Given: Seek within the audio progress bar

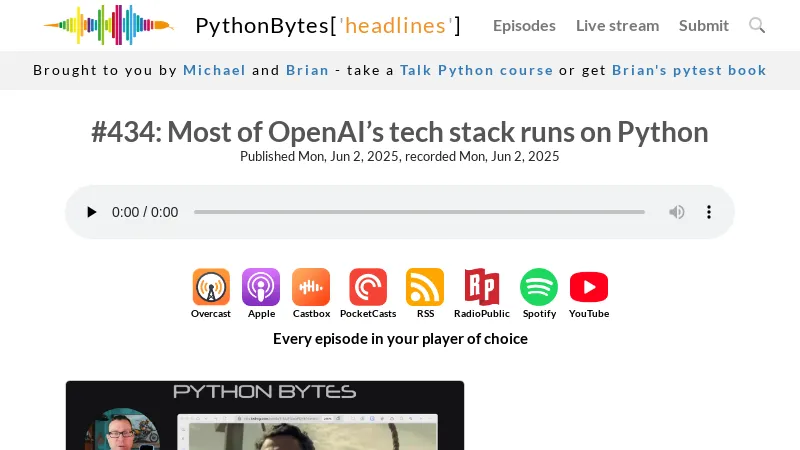Looking at the screenshot, I should (419, 212).
